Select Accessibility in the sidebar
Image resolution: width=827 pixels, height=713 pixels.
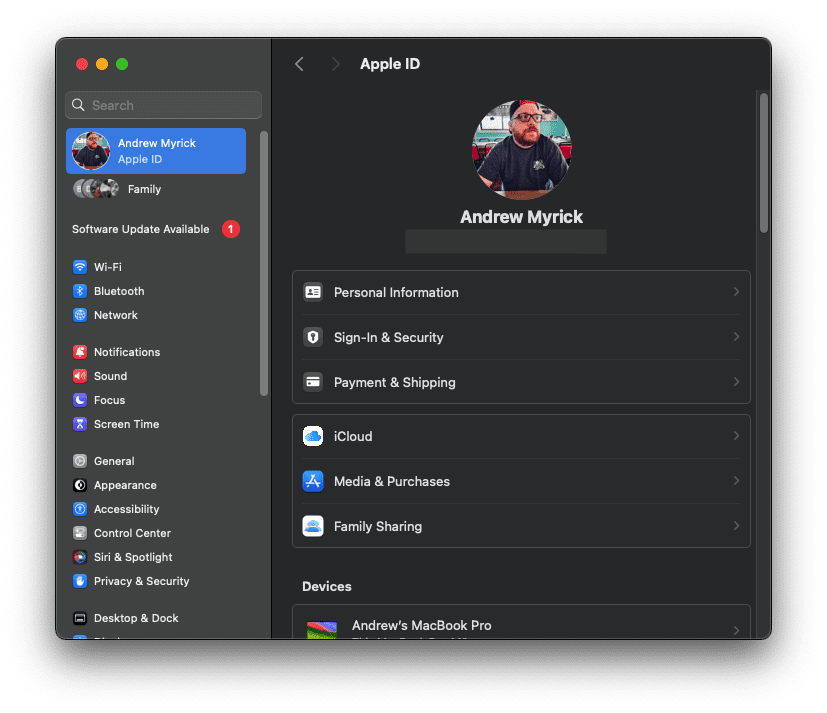pos(156,509)
